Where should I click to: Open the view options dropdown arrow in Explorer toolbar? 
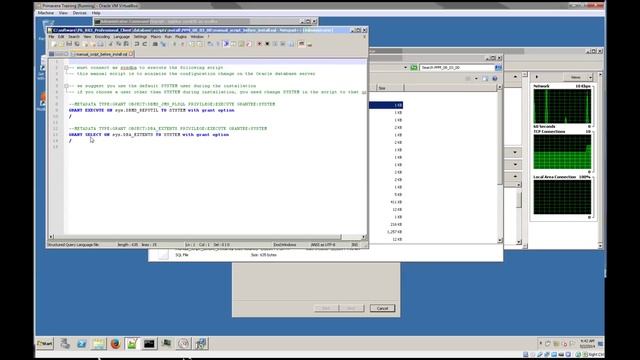coord(476,78)
